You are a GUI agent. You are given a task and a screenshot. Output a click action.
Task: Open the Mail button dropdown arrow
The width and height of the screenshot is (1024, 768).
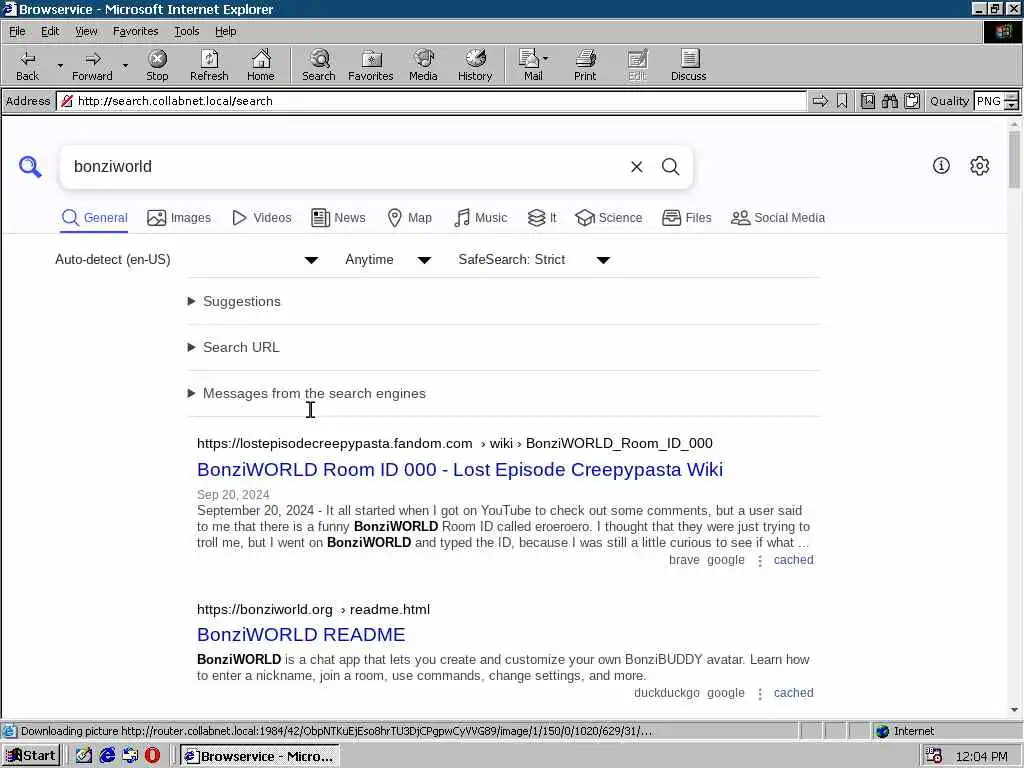(x=545, y=59)
